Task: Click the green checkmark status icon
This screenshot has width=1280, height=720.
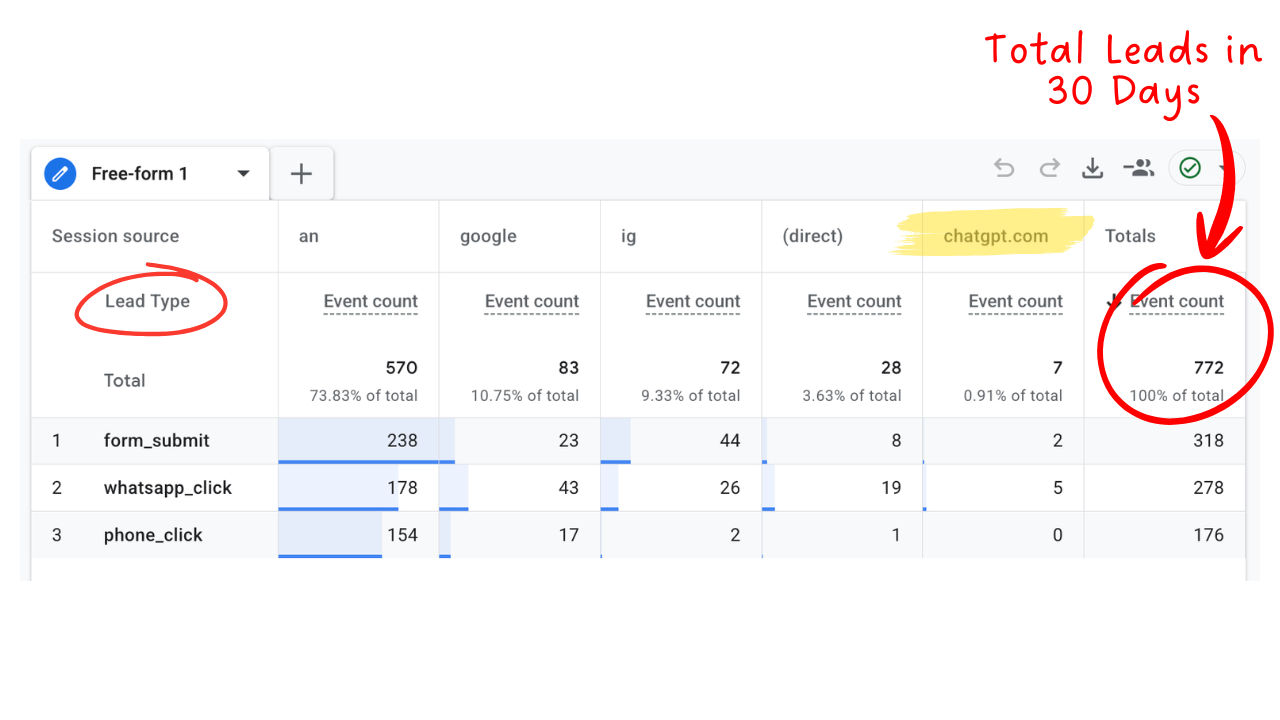Action: [x=1190, y=168]
